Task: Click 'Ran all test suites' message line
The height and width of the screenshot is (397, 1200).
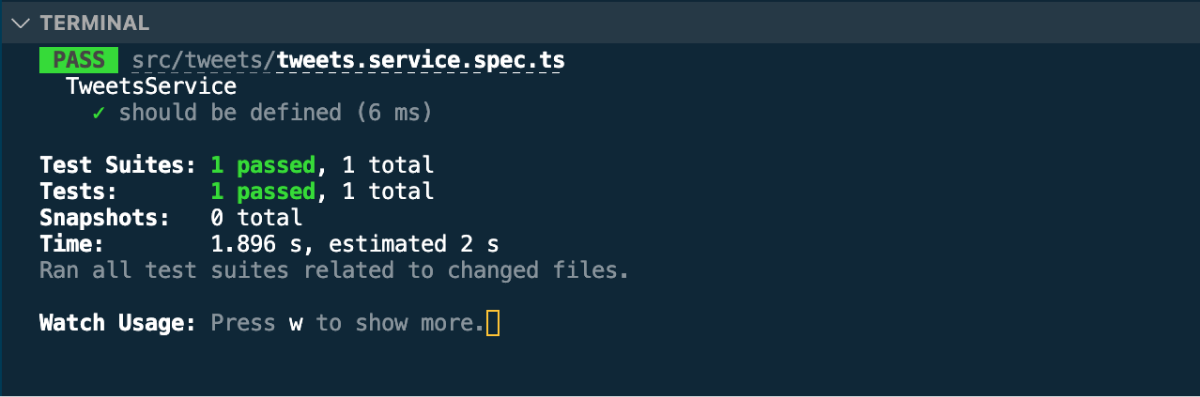Action: [334, 270]
